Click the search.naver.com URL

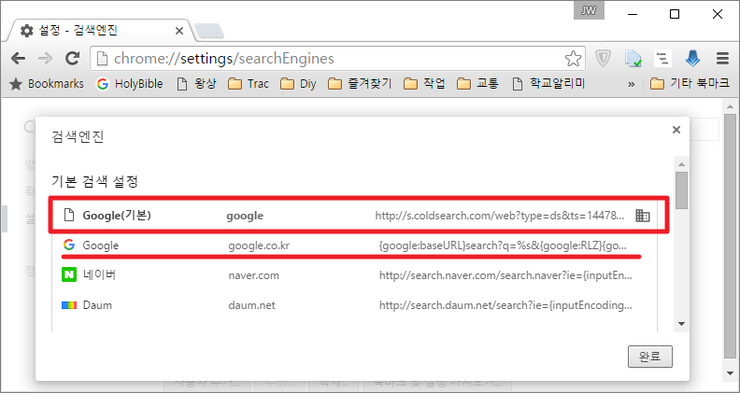pyautogui.click(x=505, y=275)
